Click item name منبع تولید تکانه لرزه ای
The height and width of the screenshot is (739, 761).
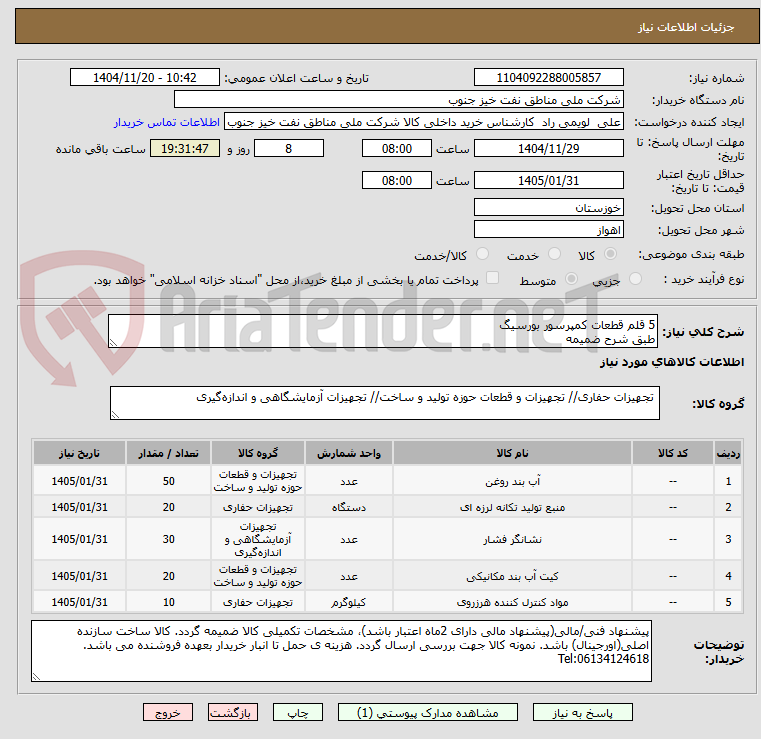[512, 507]
